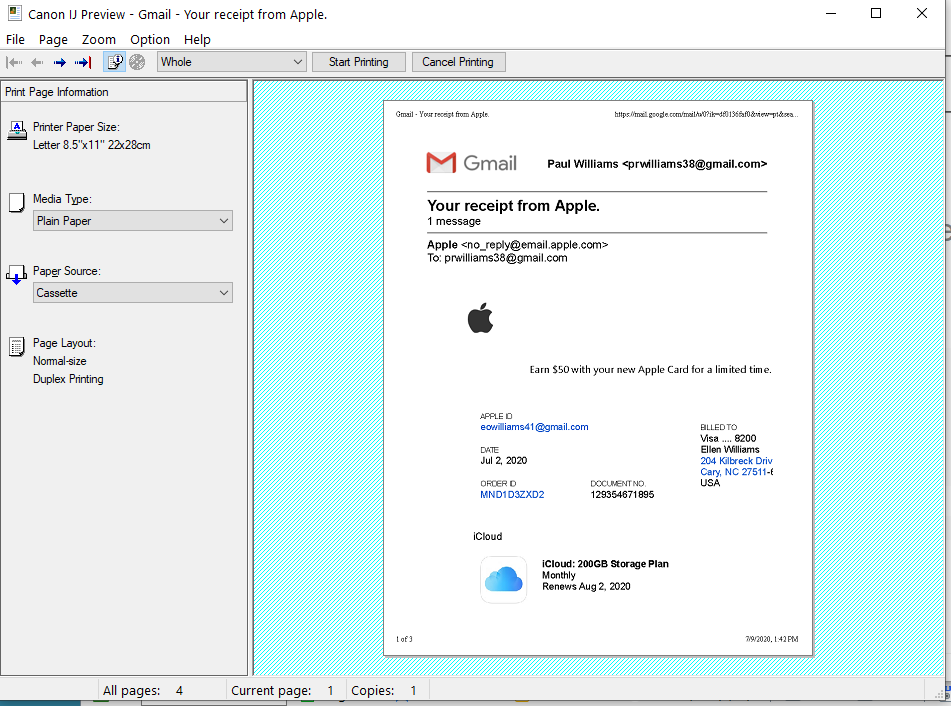Click the 'Duplex Printing' layout text
Image resolution: width=951 pixels, height=706 pixels.
(68, 379)
